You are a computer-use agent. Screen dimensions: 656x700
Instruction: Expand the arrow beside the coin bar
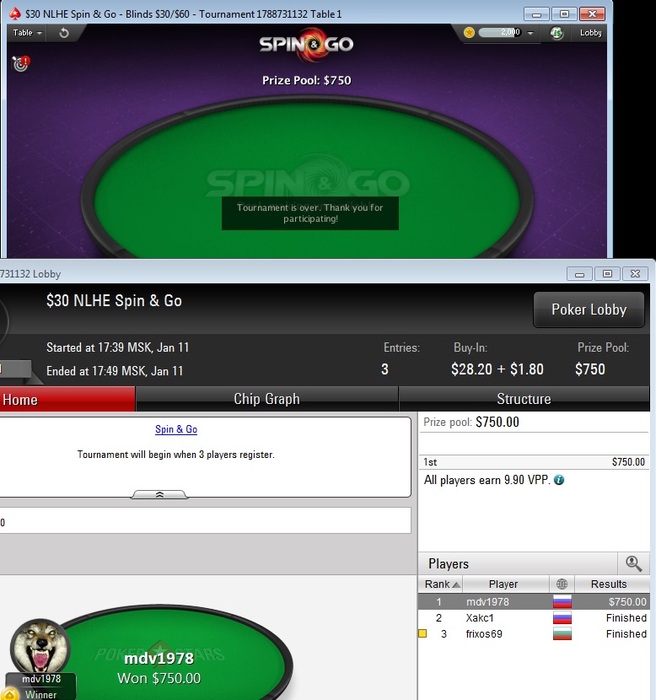tap(530, 33)
